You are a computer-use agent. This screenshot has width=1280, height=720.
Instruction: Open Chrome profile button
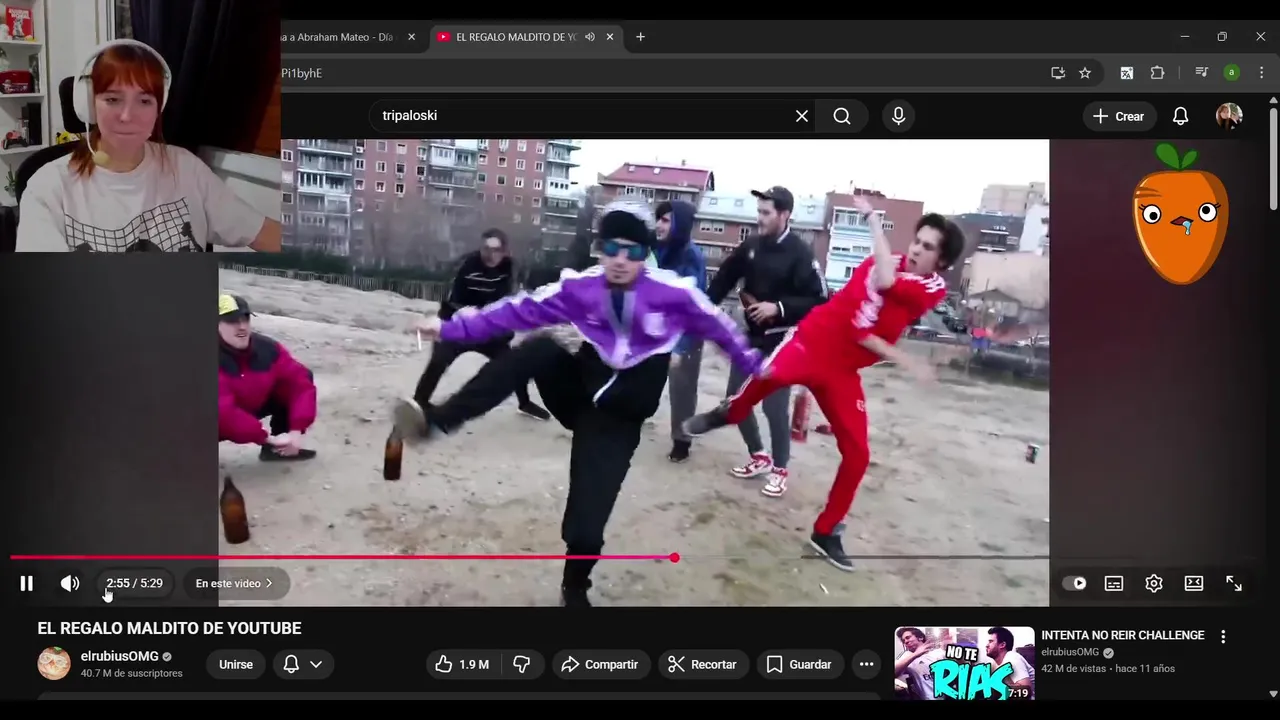point(1232,73)
